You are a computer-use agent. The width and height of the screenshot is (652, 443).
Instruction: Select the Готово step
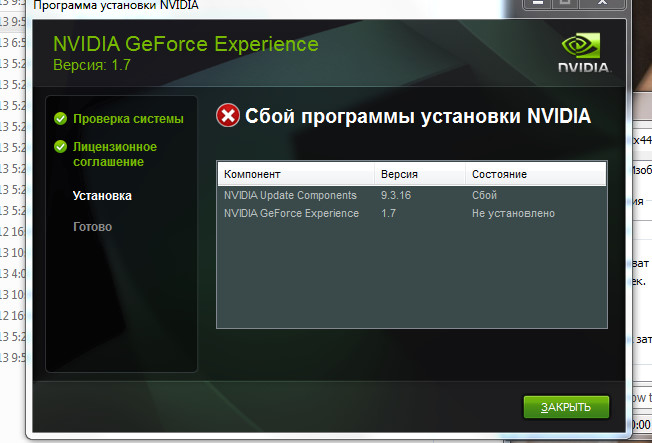[x=92, y=227]
